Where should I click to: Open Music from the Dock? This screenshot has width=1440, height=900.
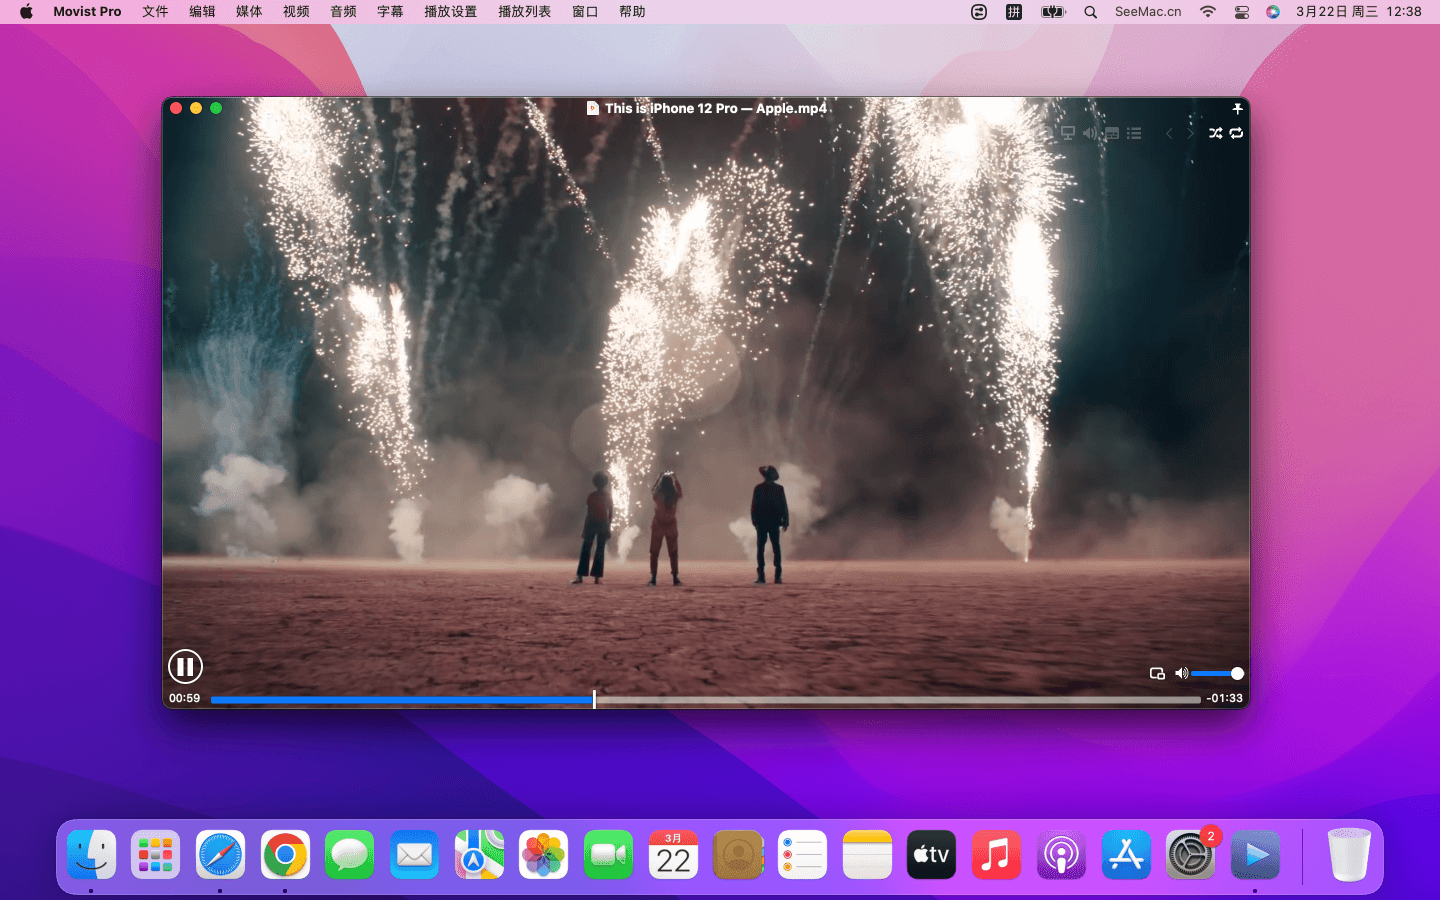996,855
